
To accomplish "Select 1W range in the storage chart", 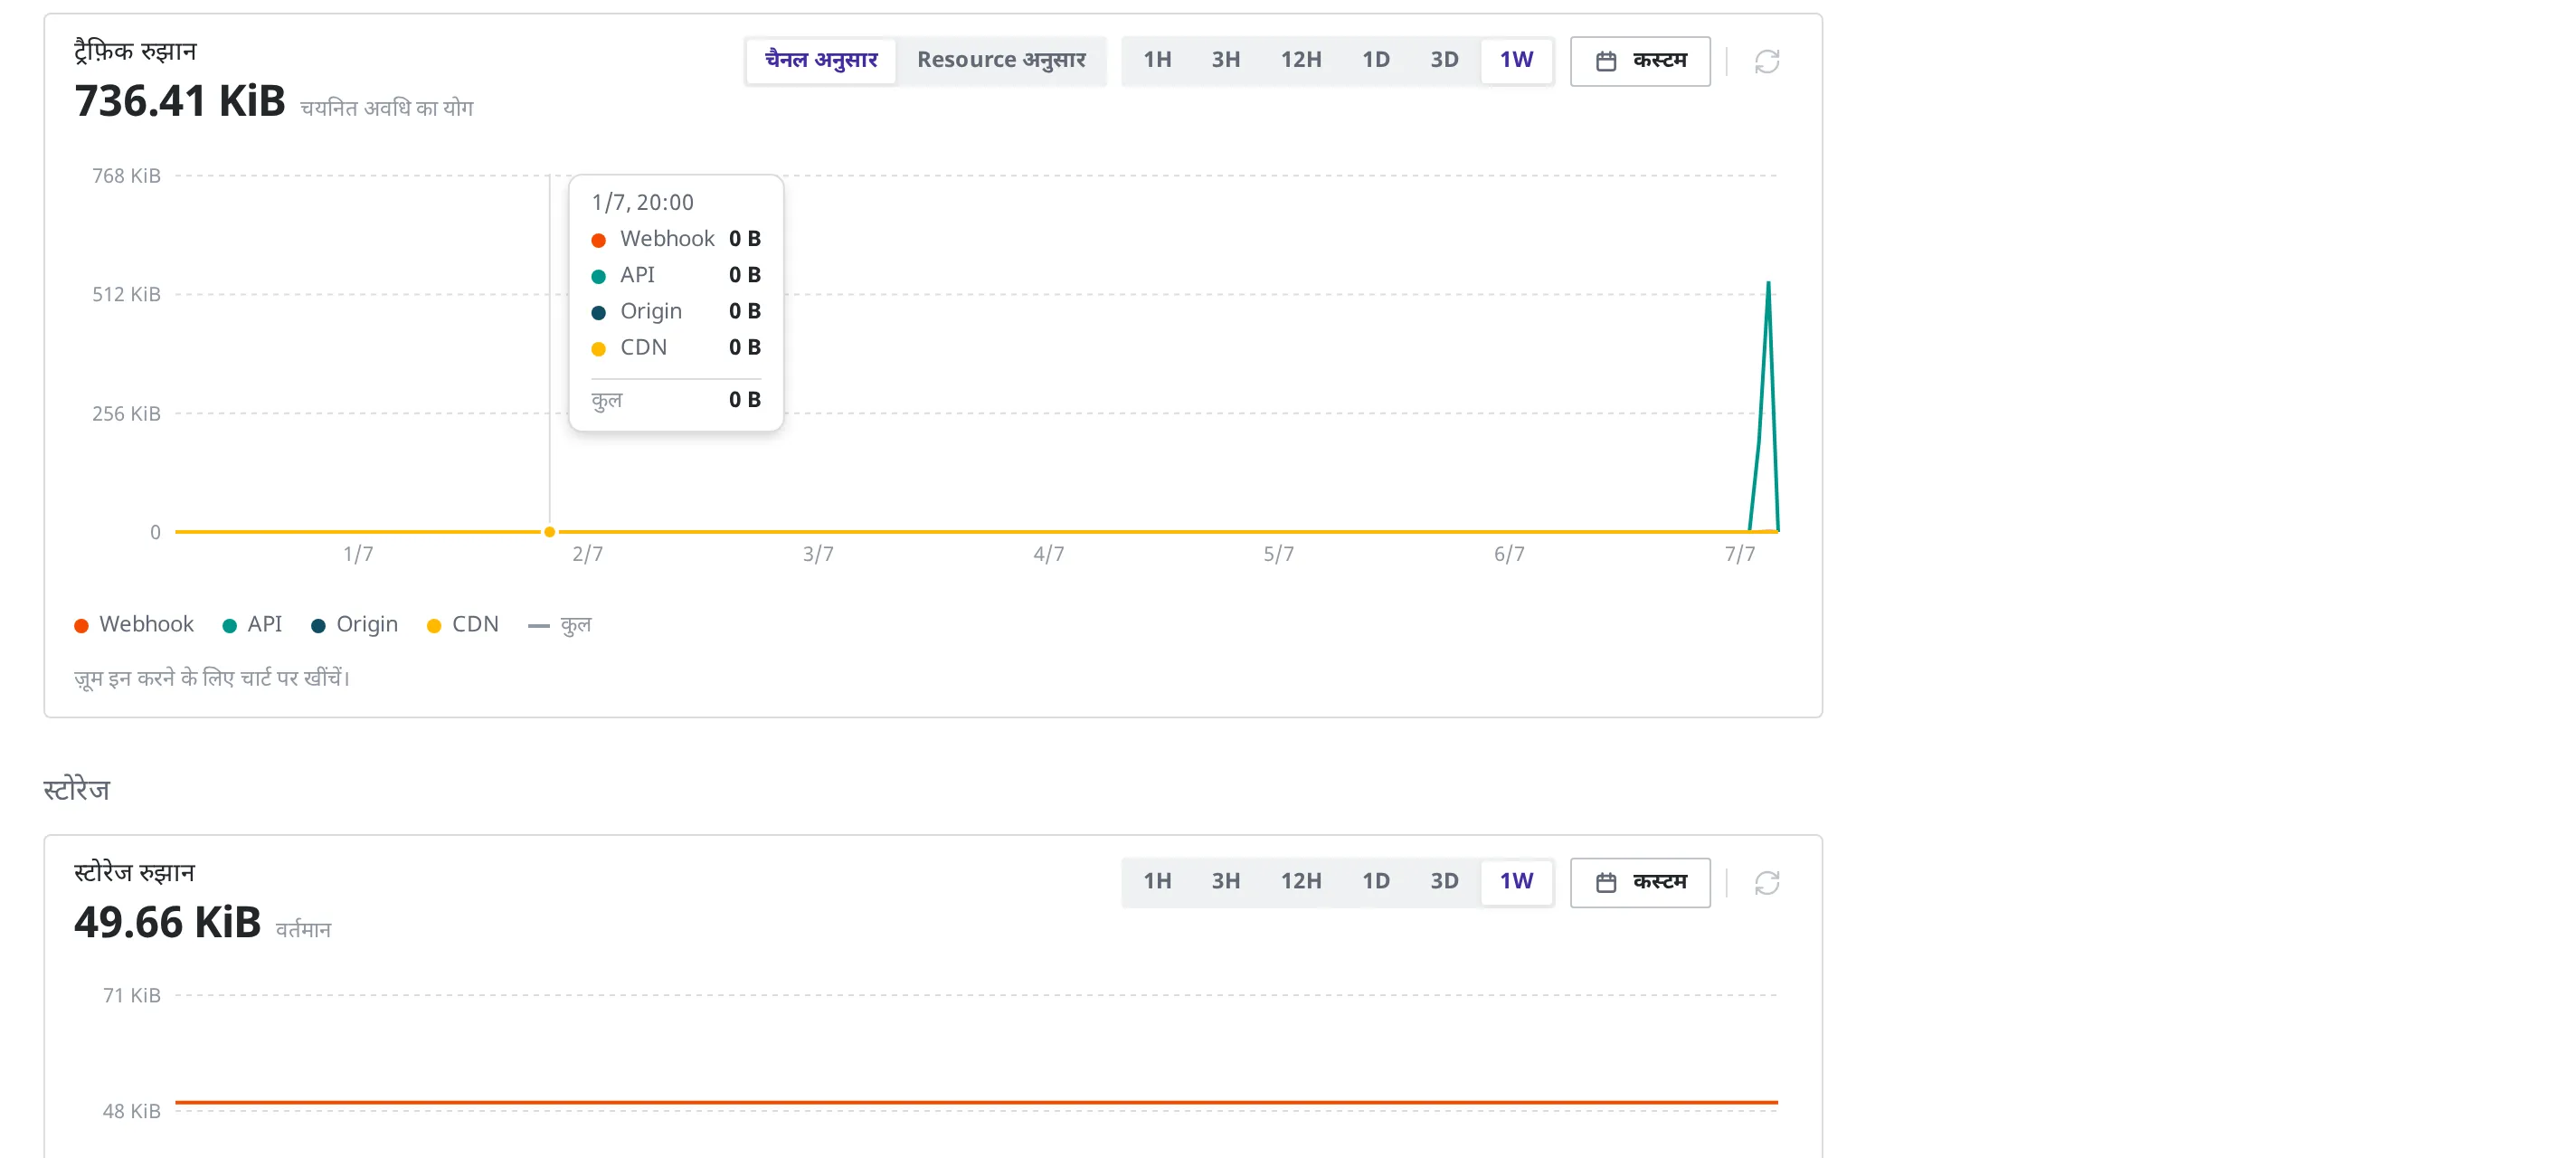I will click(1515, 881).
